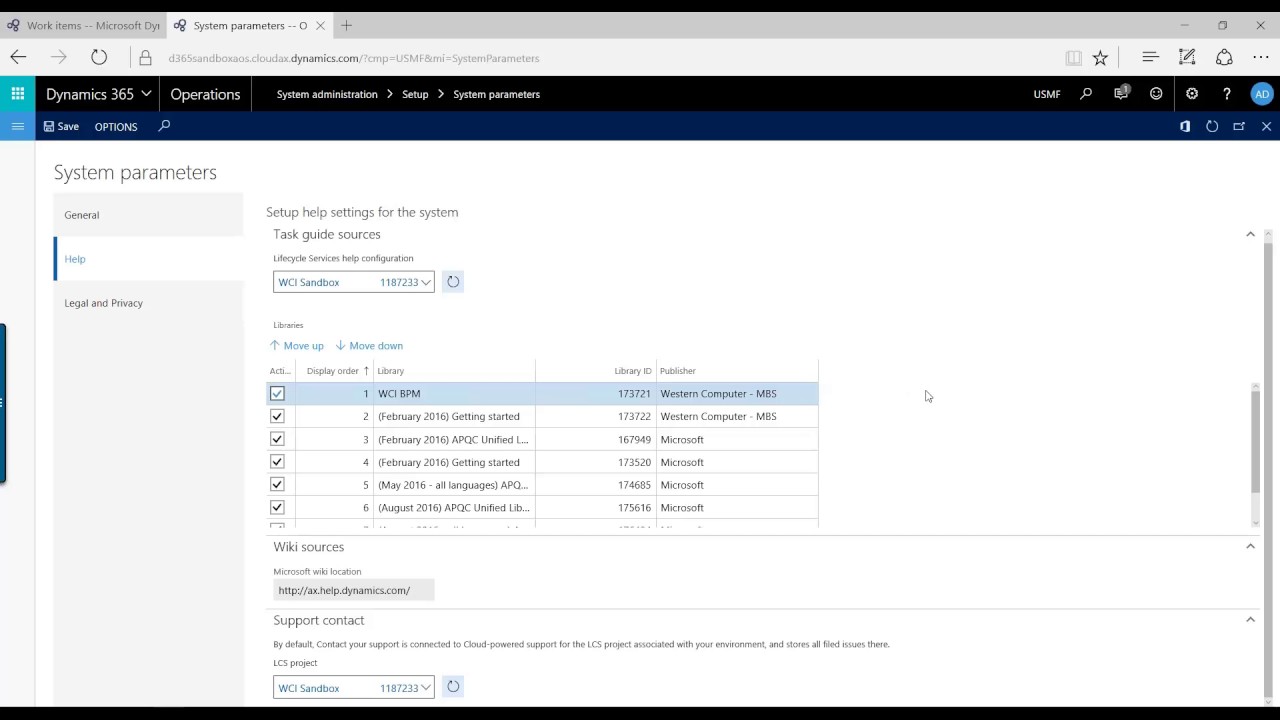Toggle checkbox for August 2016 APQC row

coord(277,508)
